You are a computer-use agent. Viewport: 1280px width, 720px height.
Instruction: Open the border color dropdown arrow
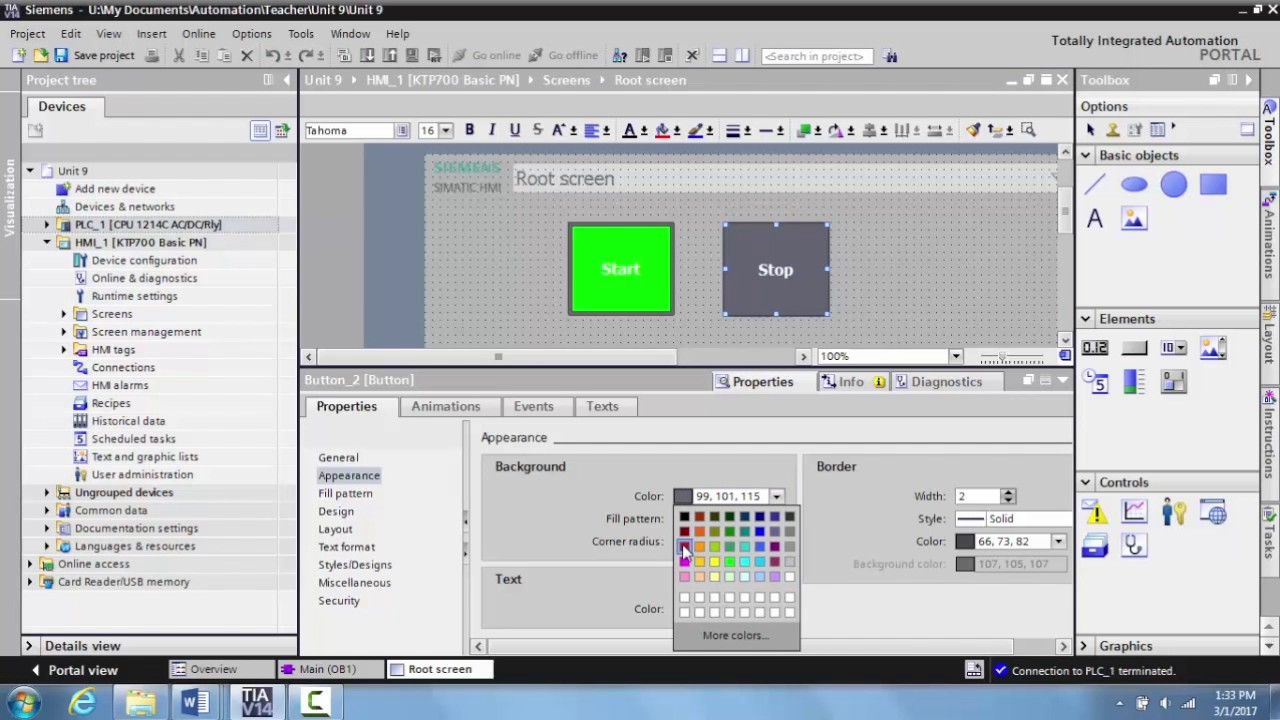pyautogui.click(x=1058, y=542)
